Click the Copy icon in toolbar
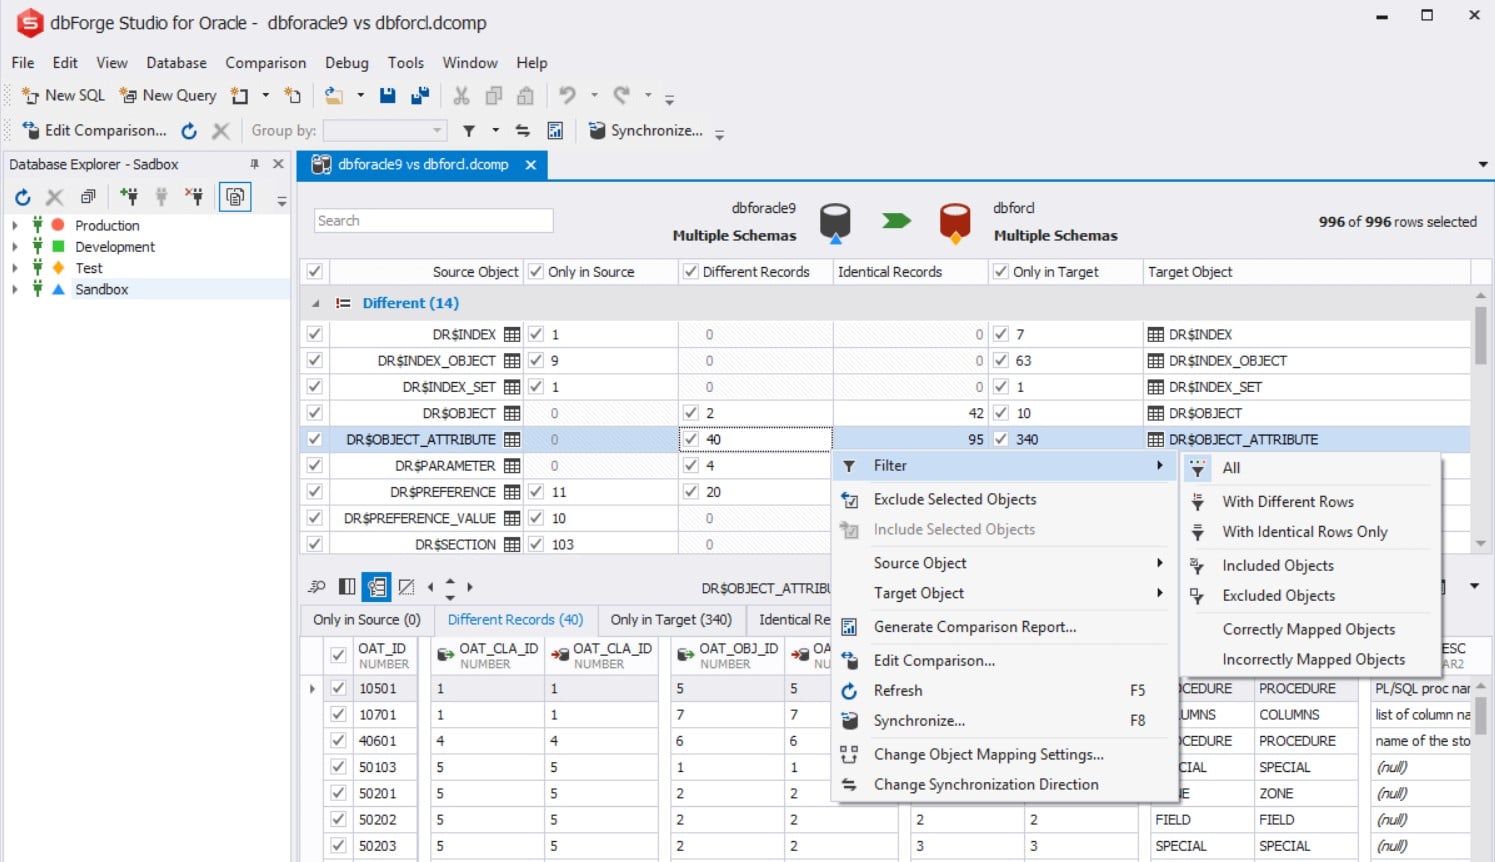 pyautogui.click(x=493, y=95)
